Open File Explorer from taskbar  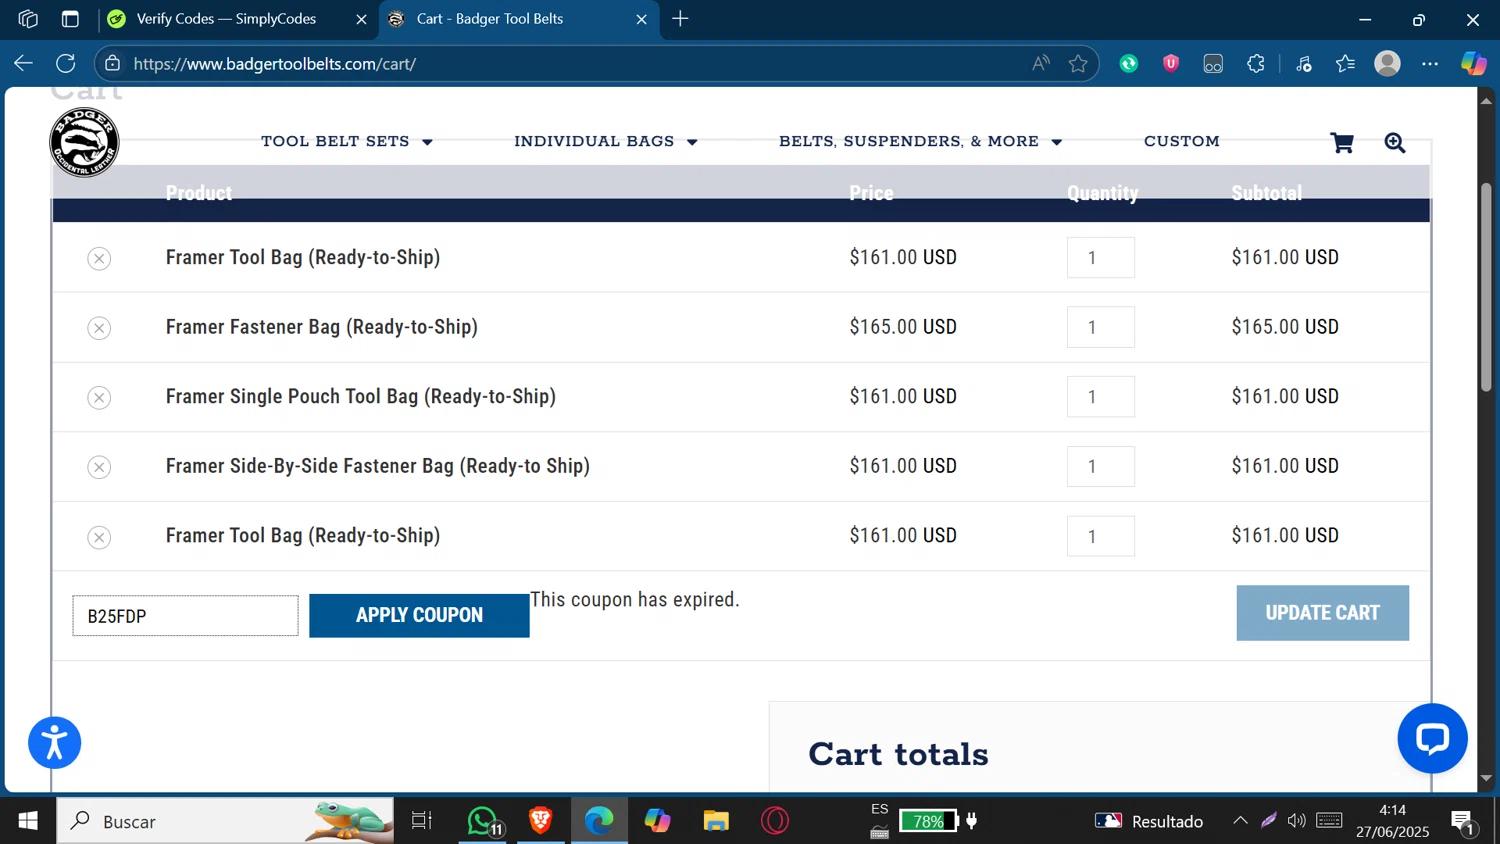point(716,821)
